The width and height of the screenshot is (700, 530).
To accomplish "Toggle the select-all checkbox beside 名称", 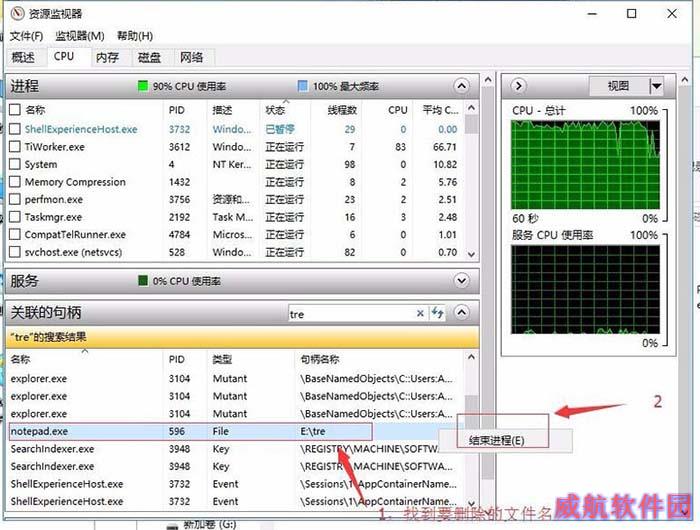I will point(15,109).
